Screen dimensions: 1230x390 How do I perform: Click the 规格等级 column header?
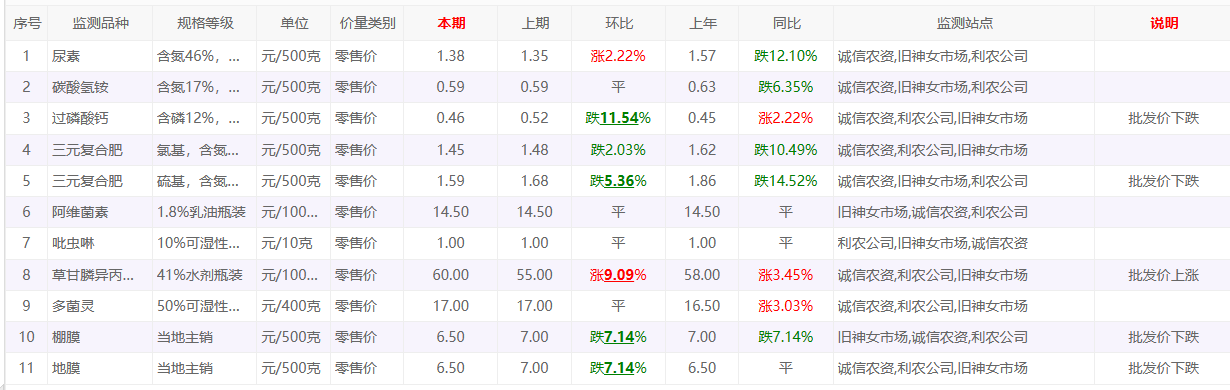pyautogui.click(x=204, y=23)
